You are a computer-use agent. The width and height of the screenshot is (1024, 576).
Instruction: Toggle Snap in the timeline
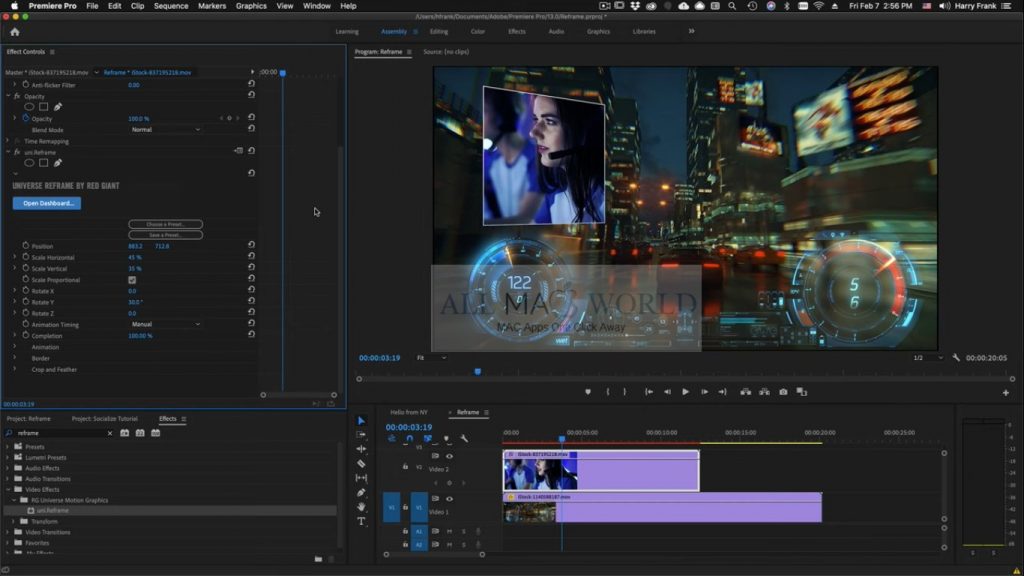(409, 439)
